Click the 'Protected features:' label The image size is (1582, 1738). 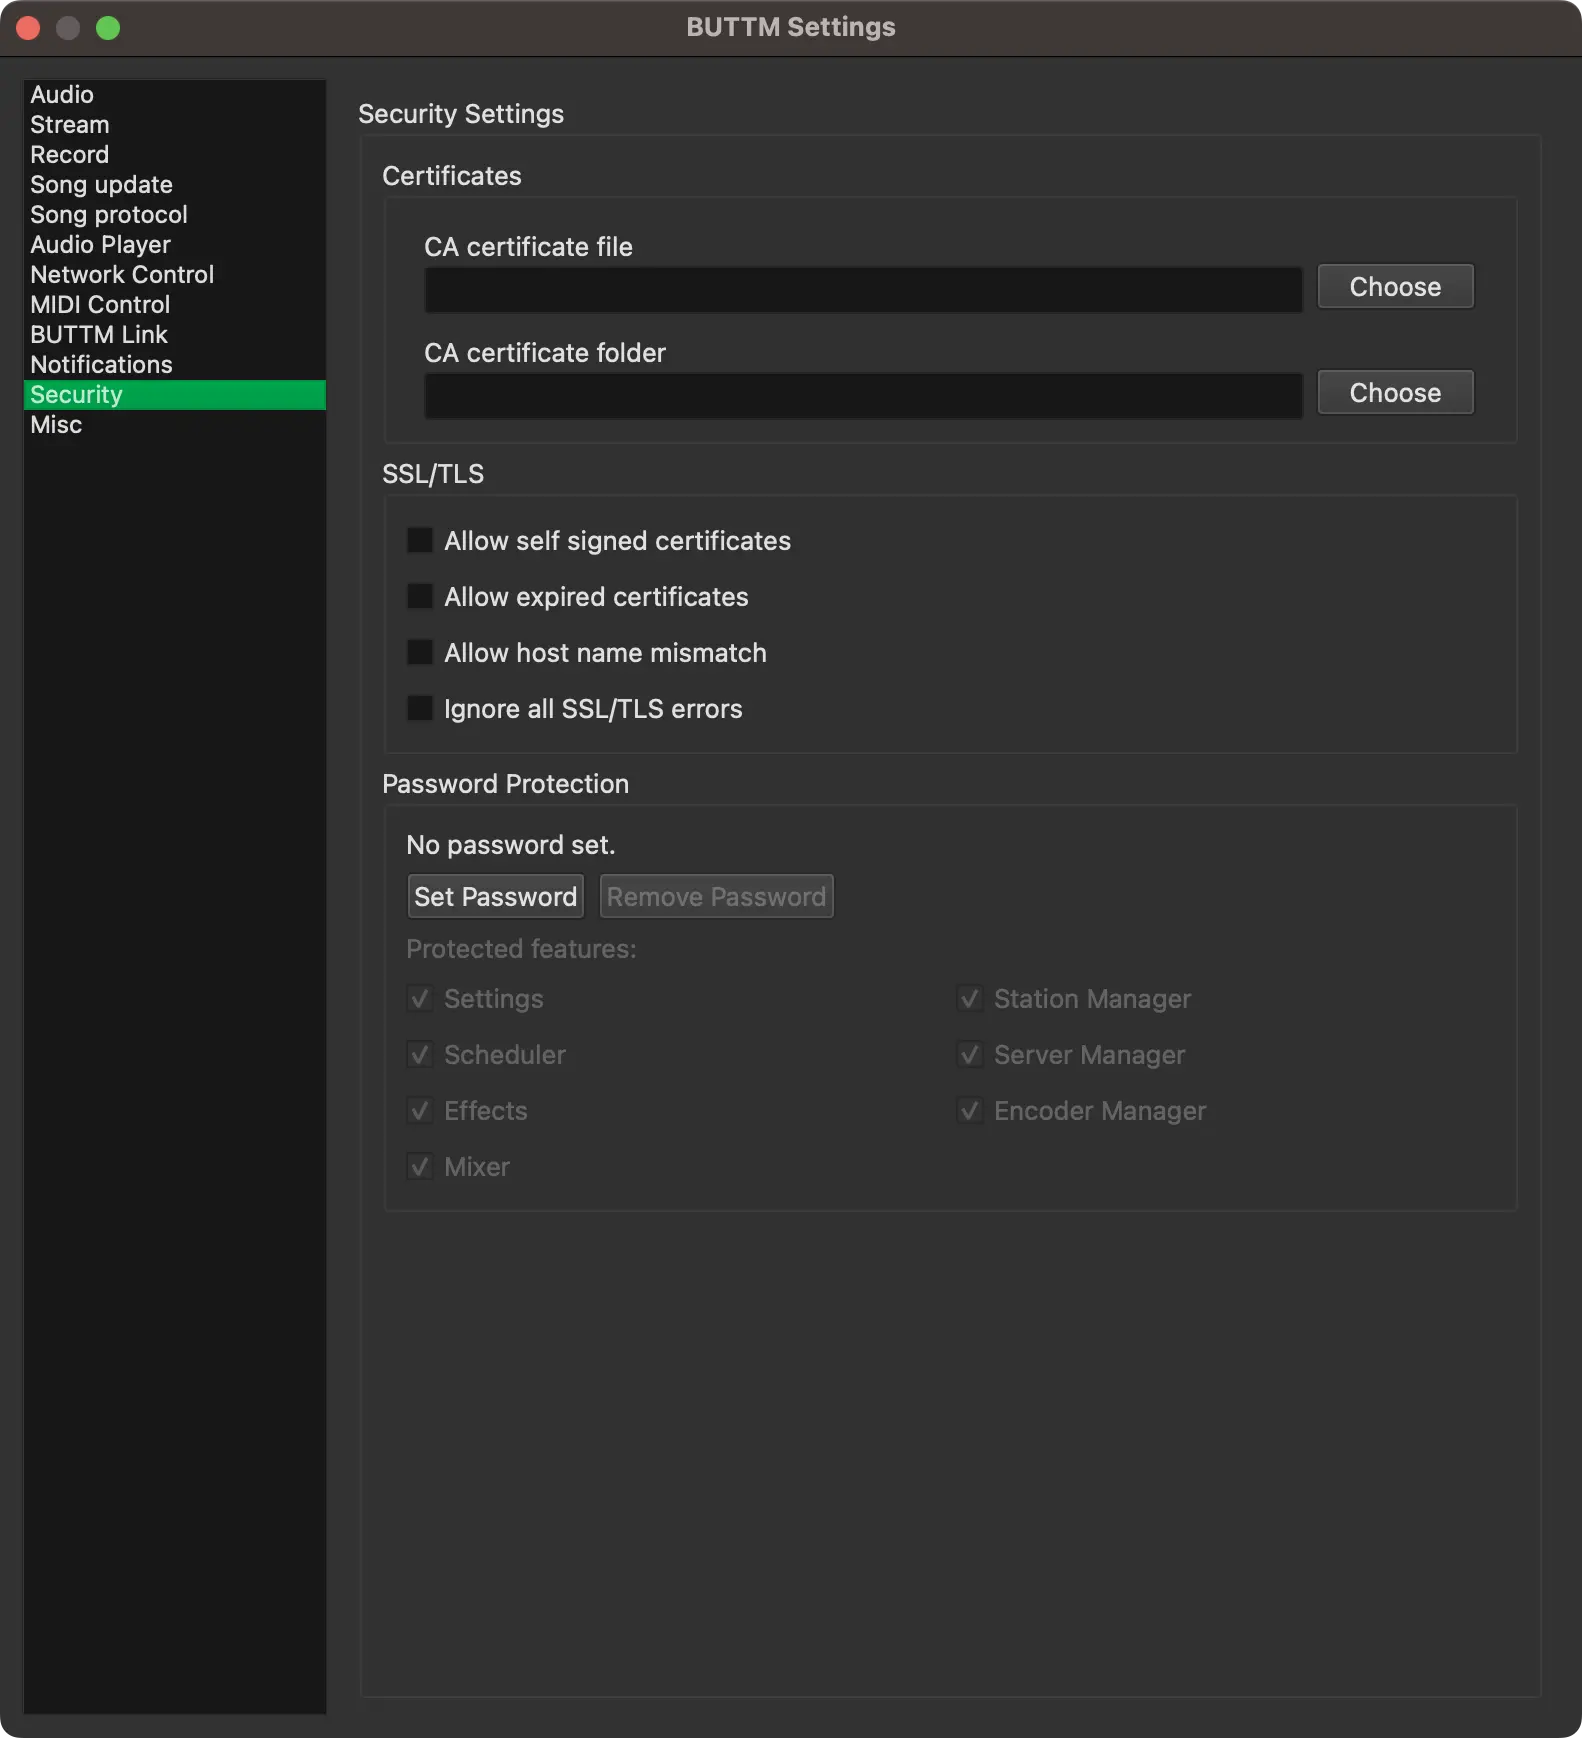click(521, 949)
